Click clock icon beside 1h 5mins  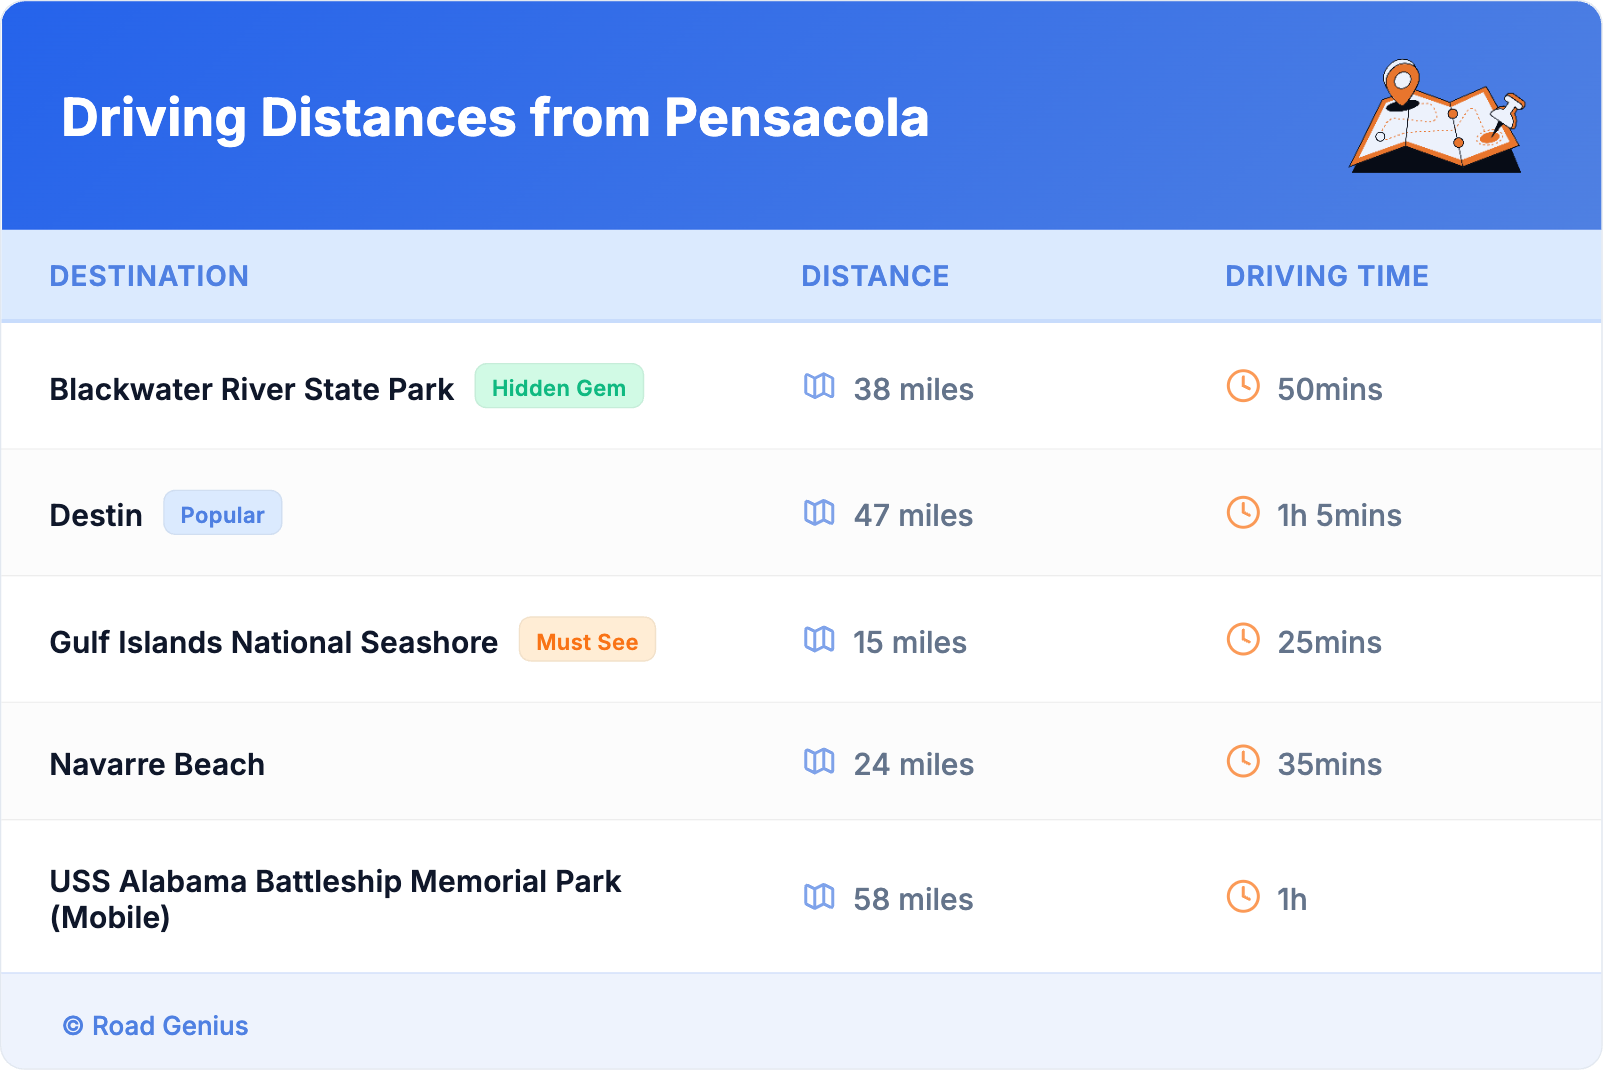1243,514
